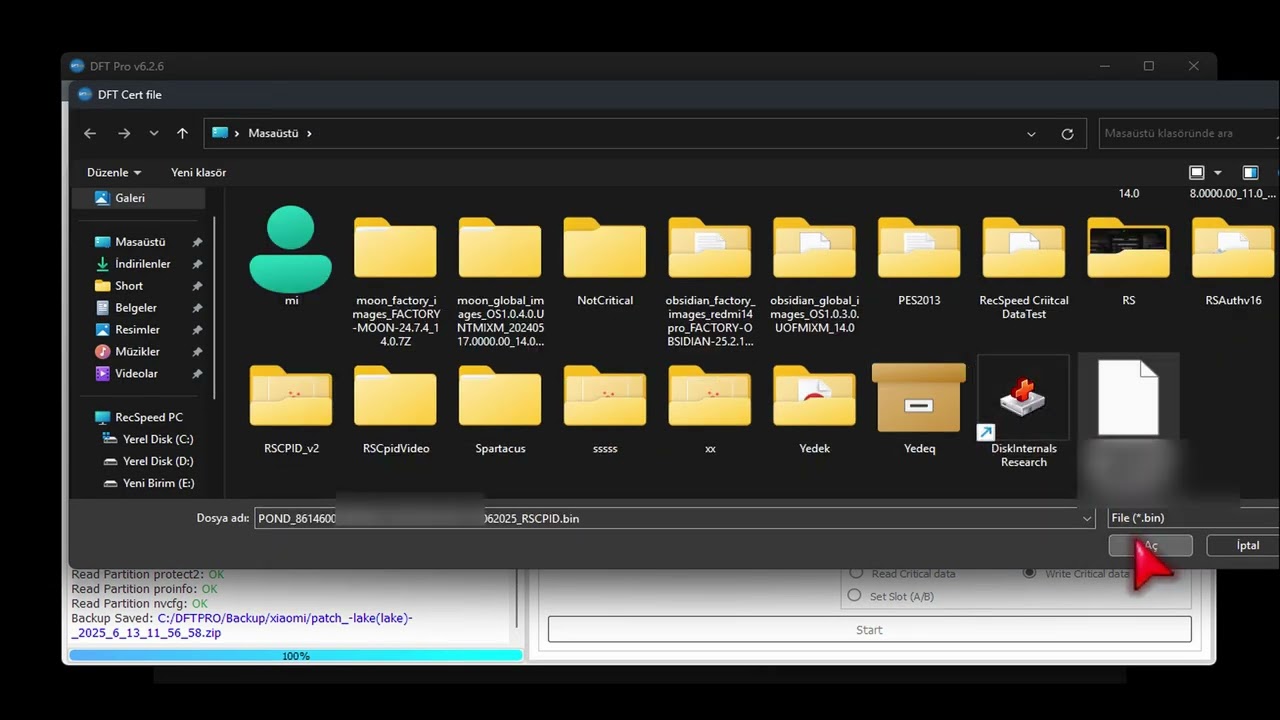Open the Spartacus folder

click(500, 395)
